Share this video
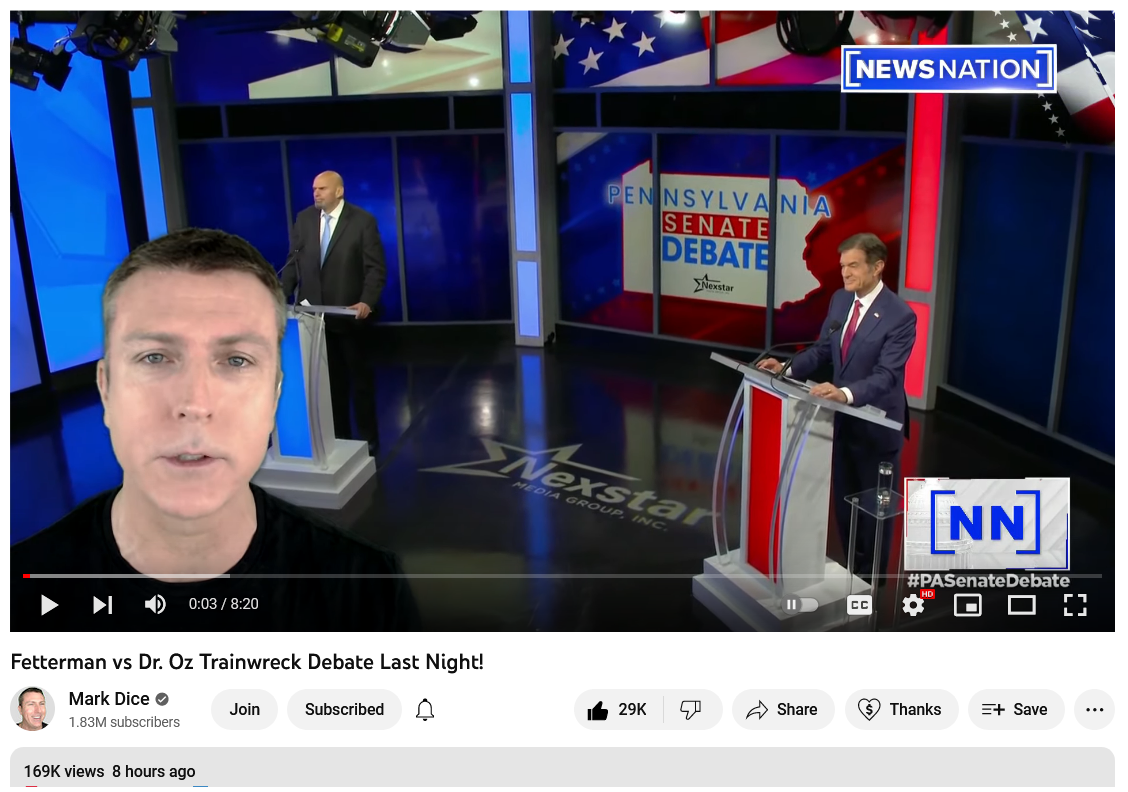 783,709
